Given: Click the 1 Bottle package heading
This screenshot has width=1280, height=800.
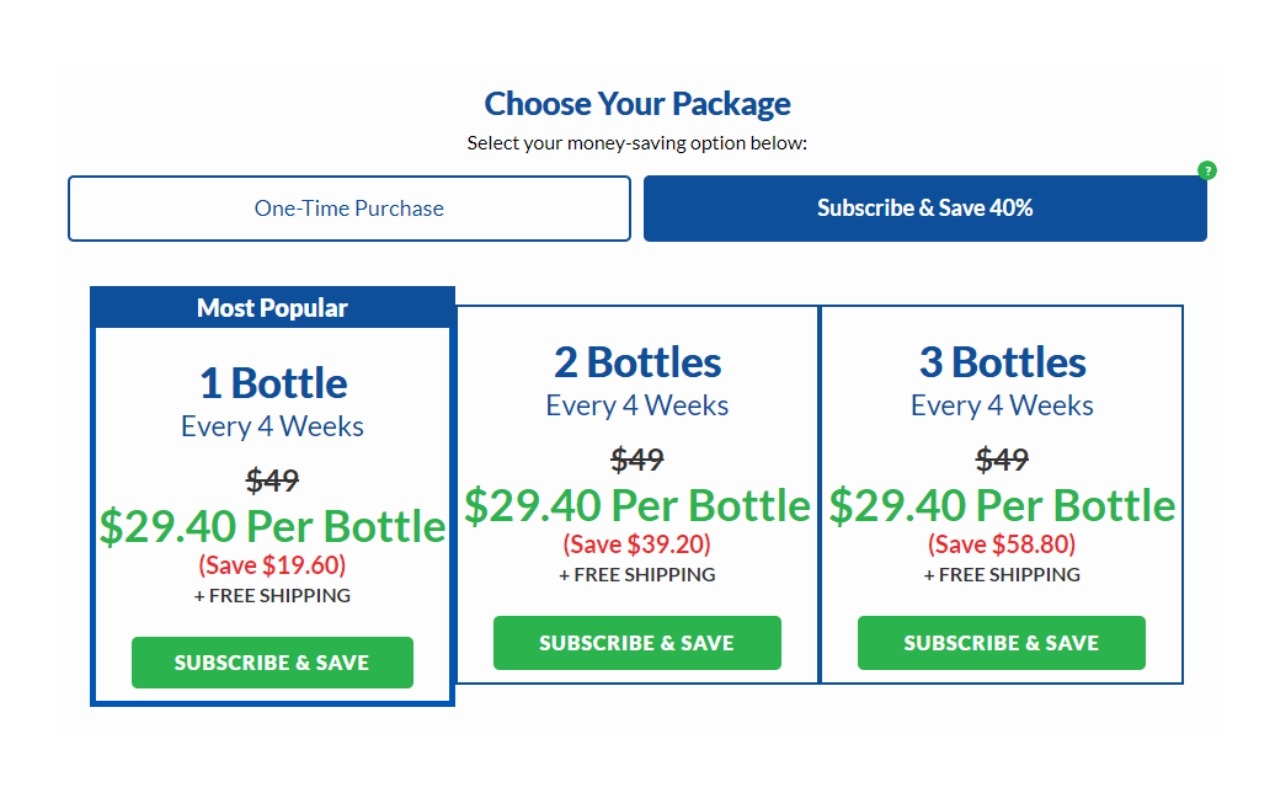Looking at the screenshot, I should point(273,383).
